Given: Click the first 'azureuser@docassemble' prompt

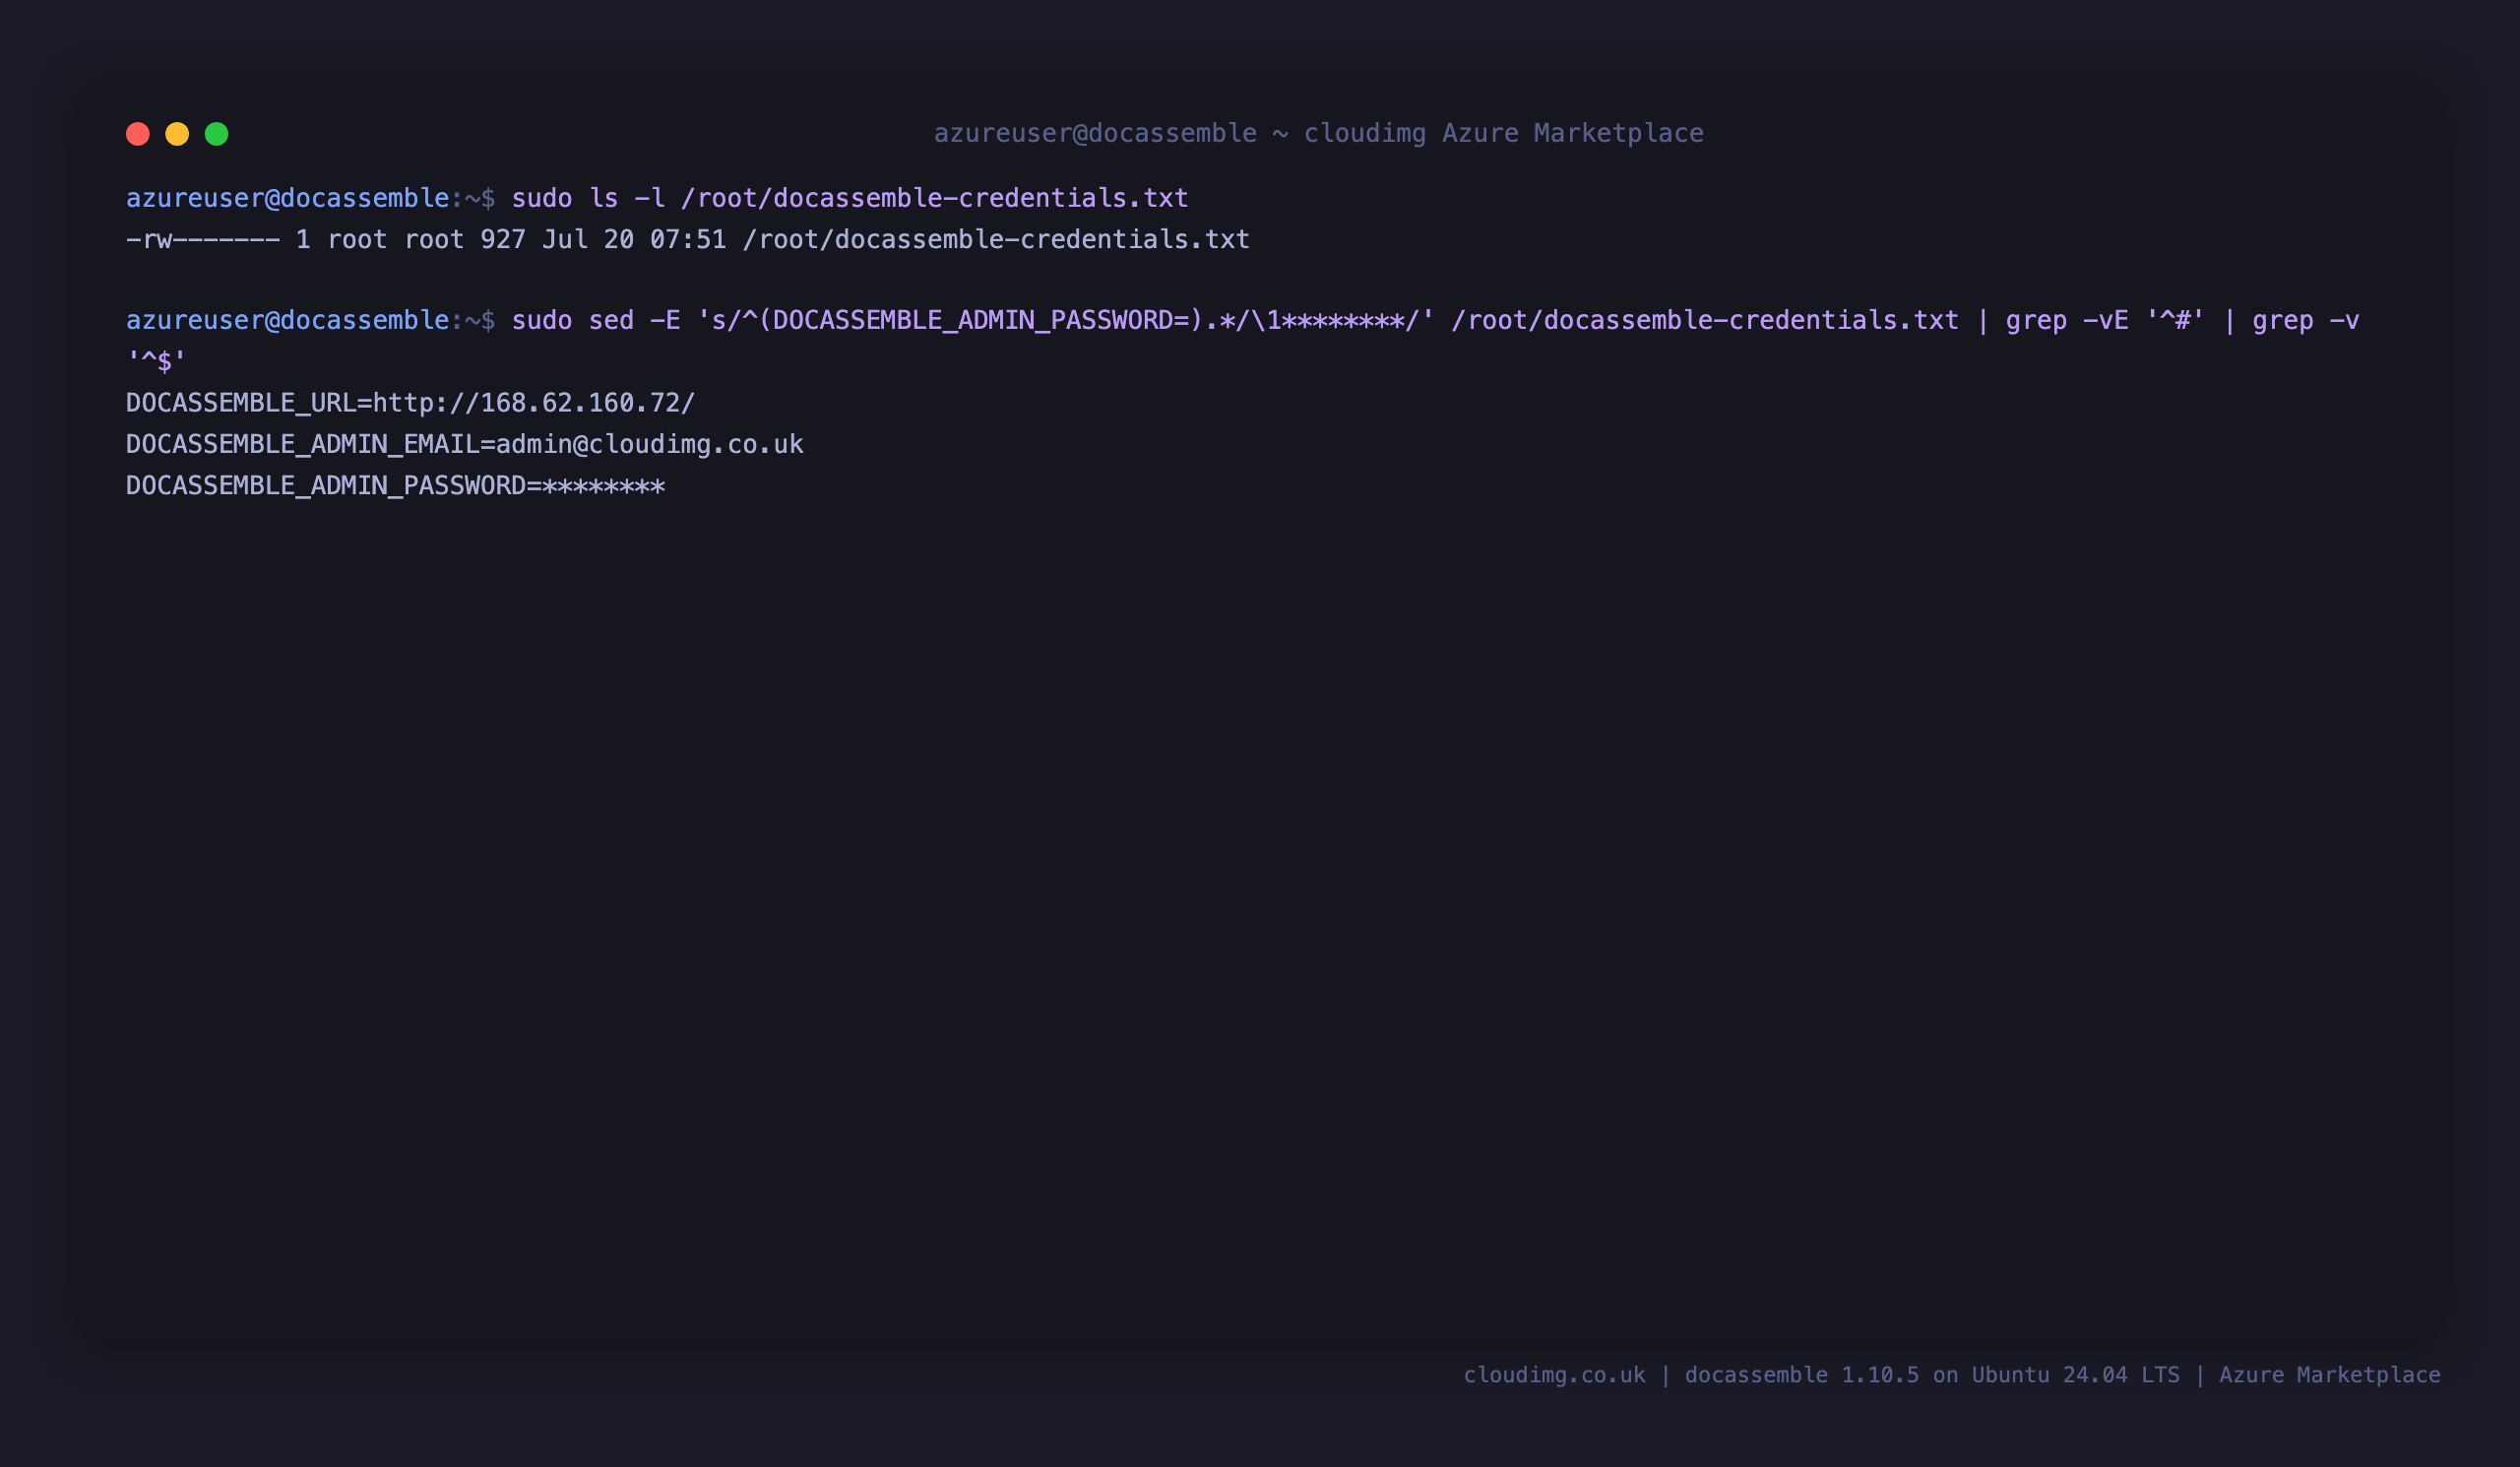Looking at the screenshot, I should [x=287, y=198].
